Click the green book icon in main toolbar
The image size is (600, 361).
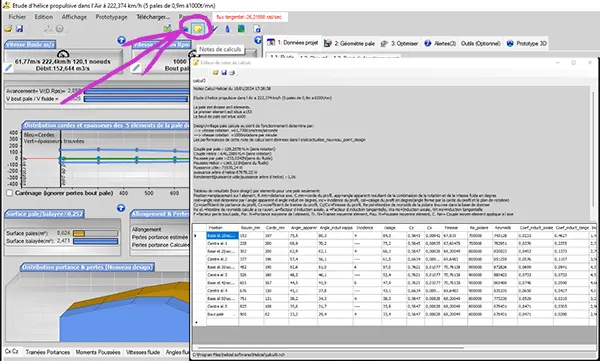point(241,29)
